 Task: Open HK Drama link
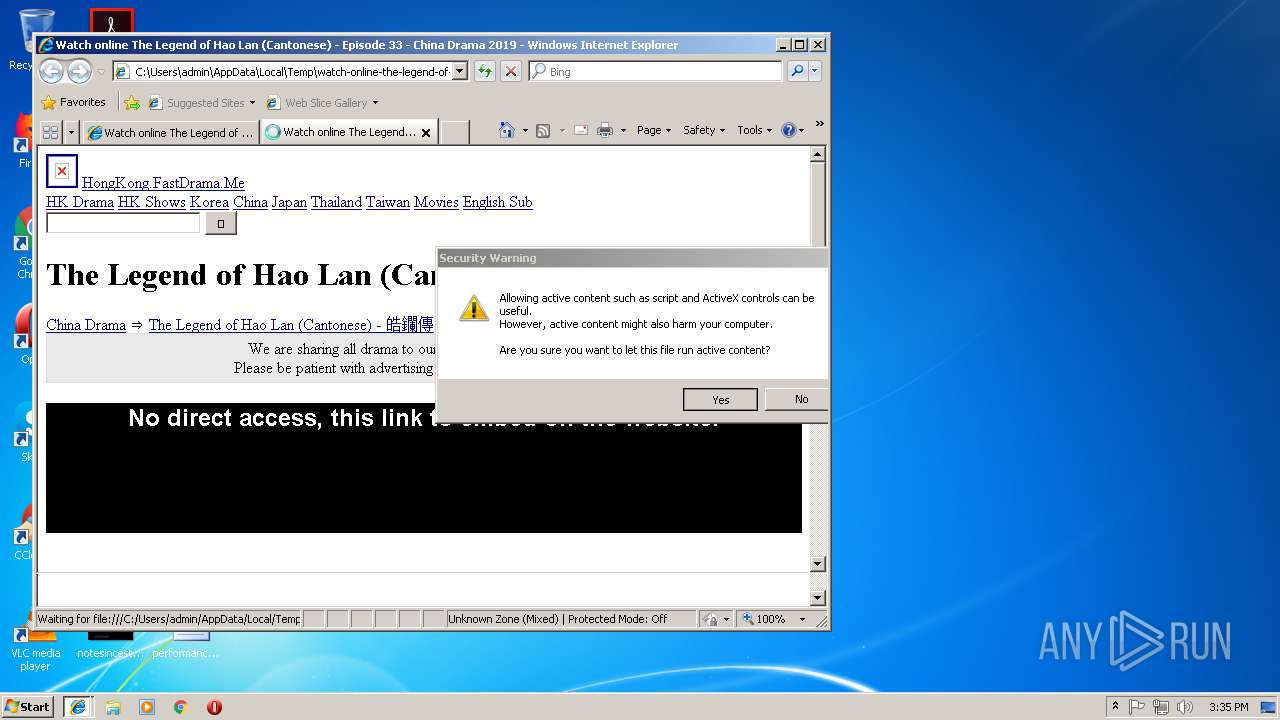tap(80, 202)
